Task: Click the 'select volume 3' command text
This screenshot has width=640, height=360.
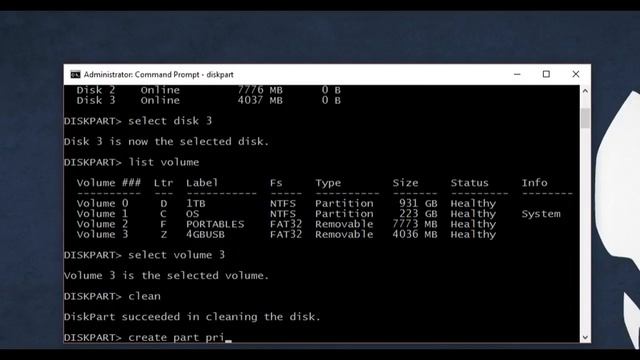Action: (x=176, y=255)
